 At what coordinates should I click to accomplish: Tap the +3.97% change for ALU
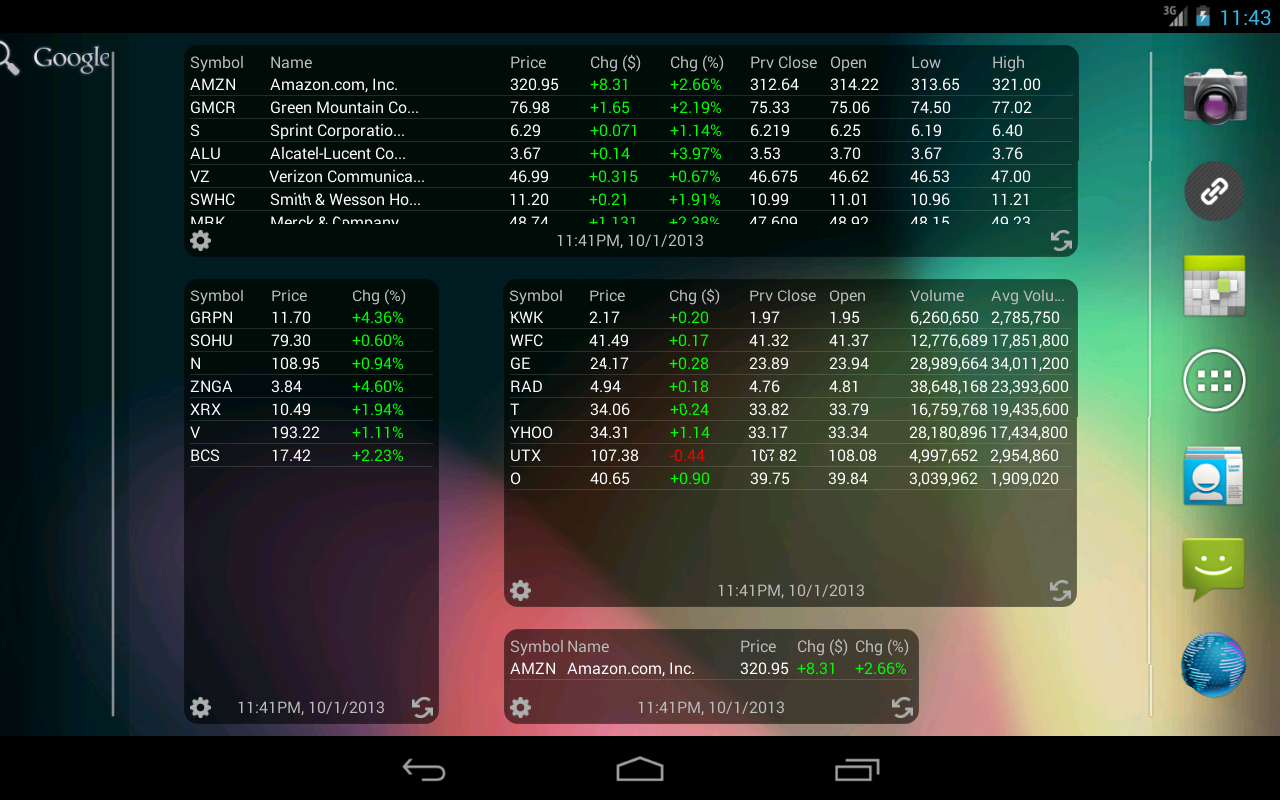(x=696, y=154)
